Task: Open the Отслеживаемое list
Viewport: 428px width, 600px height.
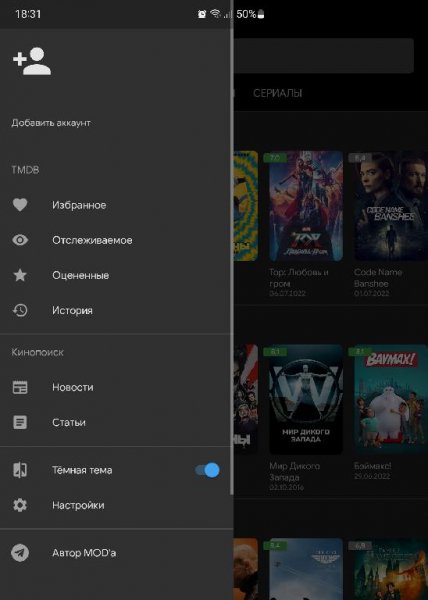Action: pos(115,240)
